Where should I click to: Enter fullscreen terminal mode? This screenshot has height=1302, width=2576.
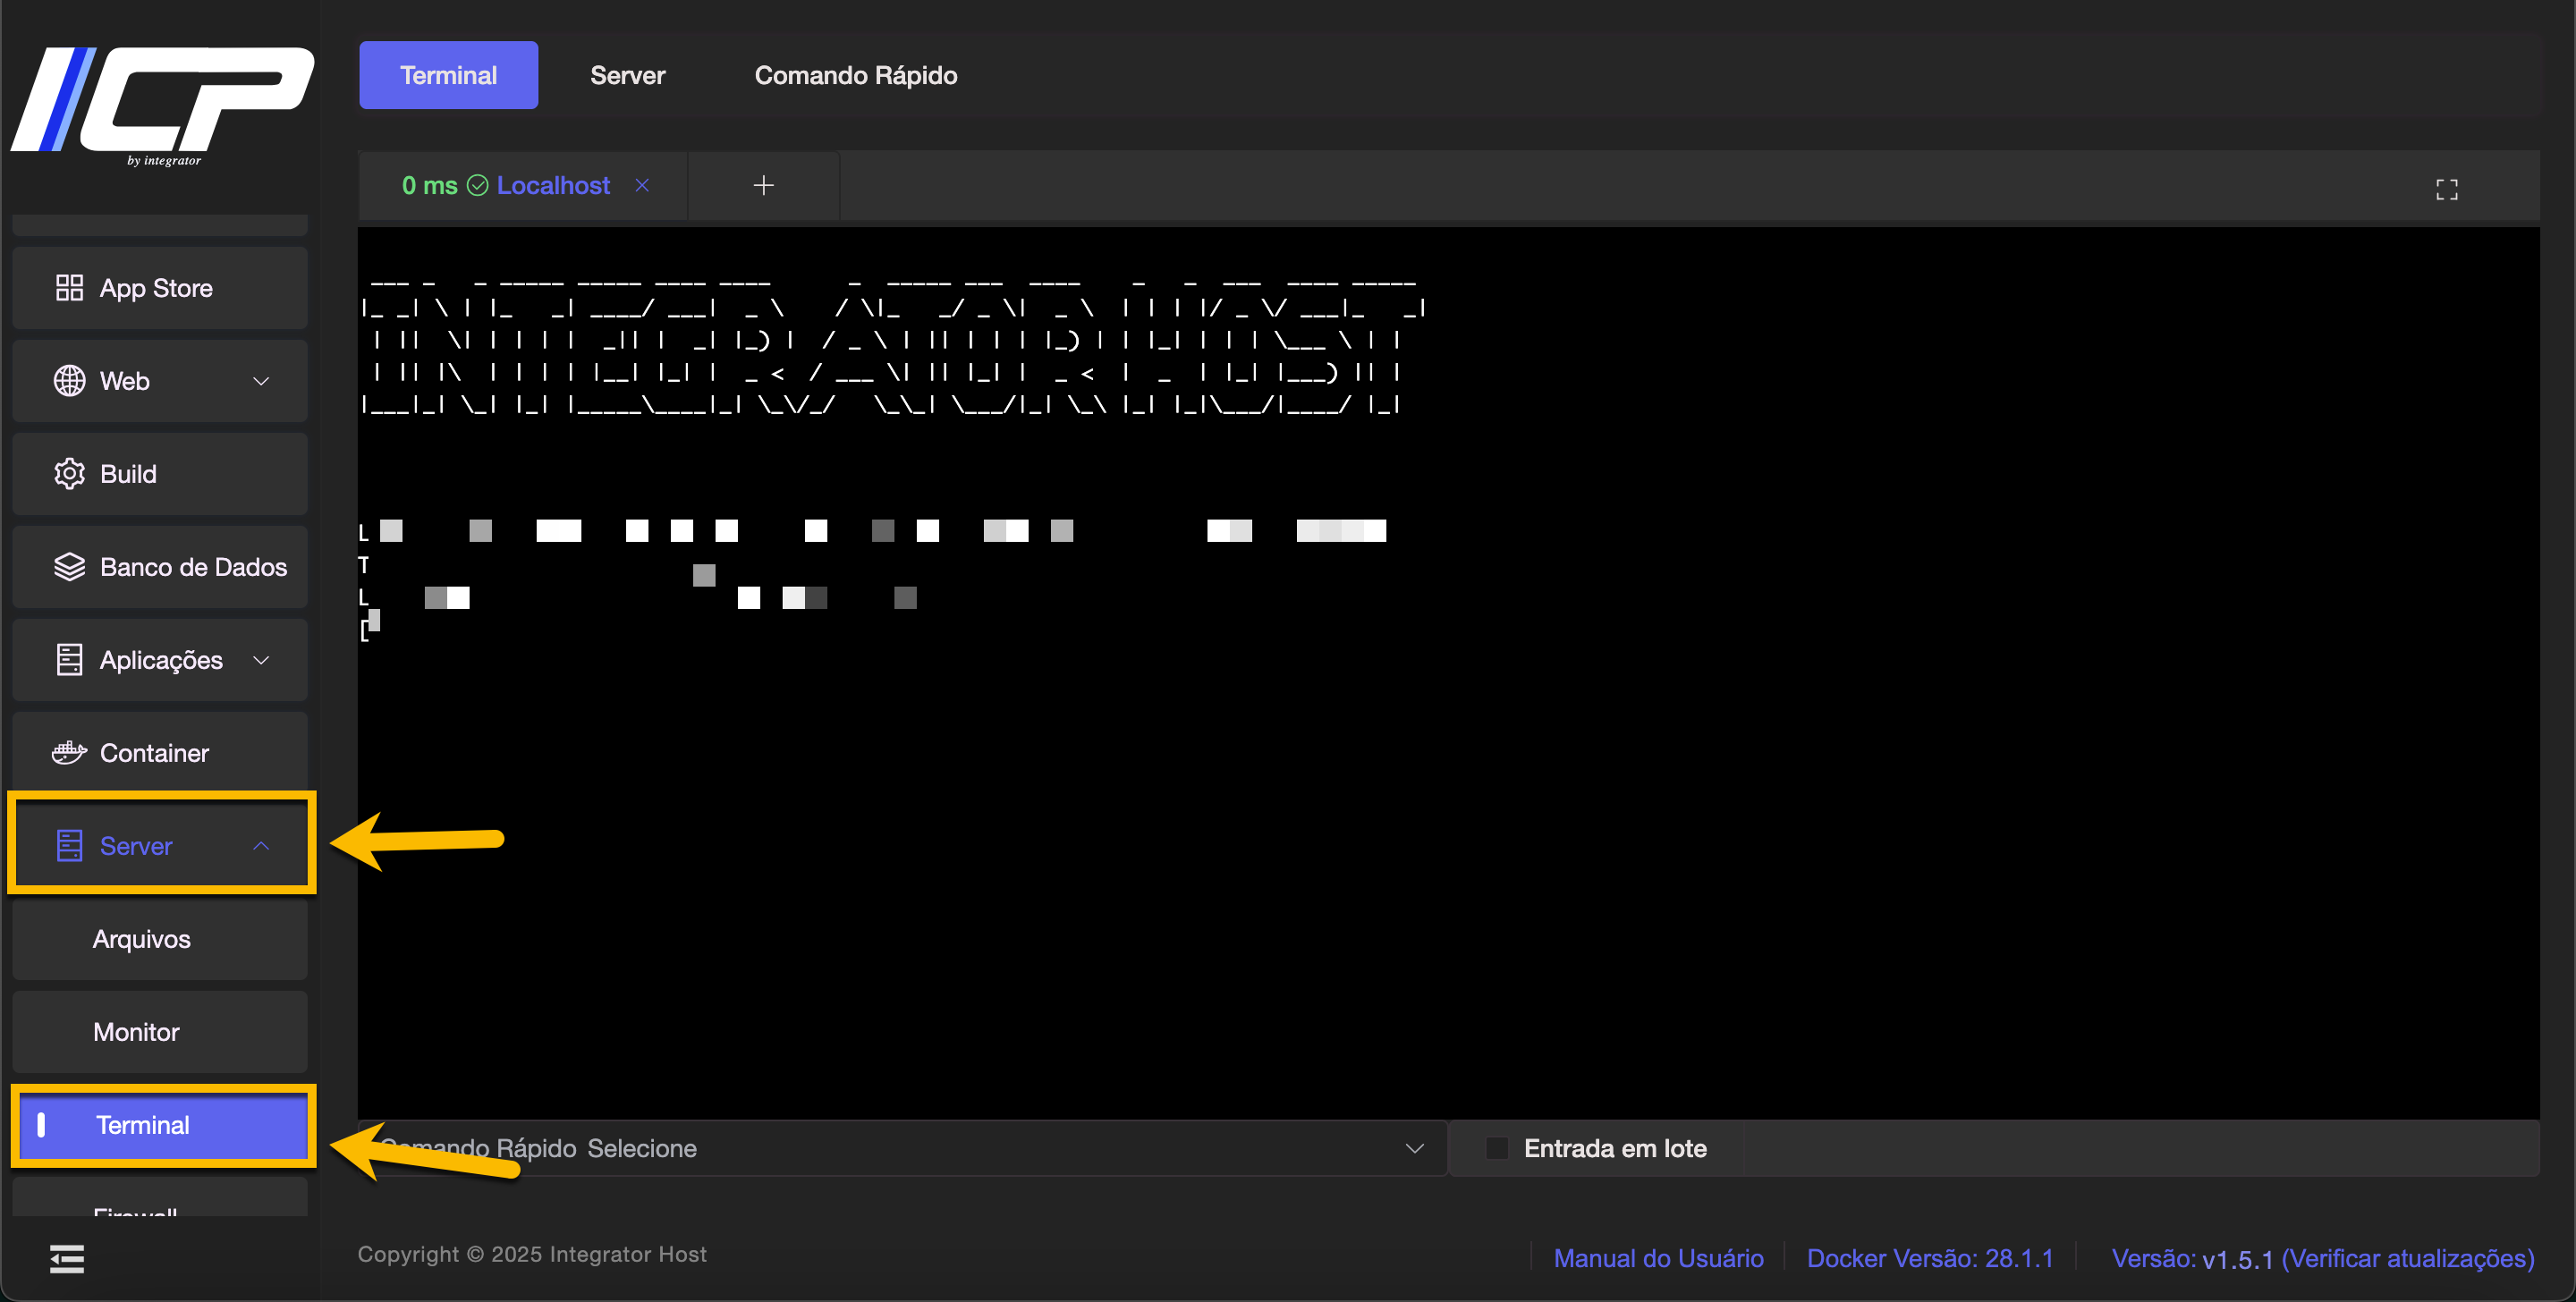coord(2446,189)
